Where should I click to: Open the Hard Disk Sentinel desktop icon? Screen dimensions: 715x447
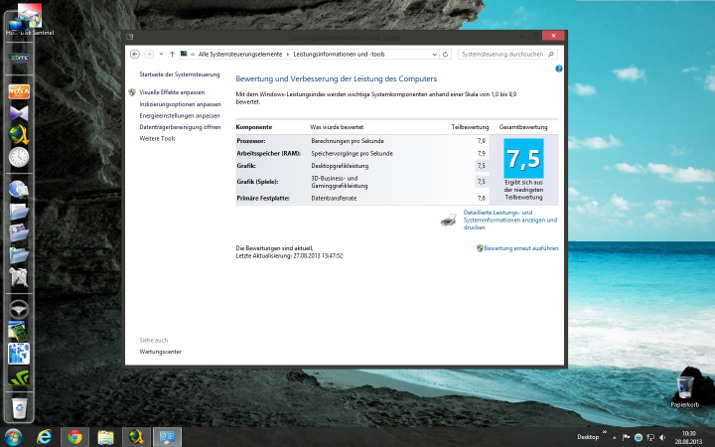[30, 20]
